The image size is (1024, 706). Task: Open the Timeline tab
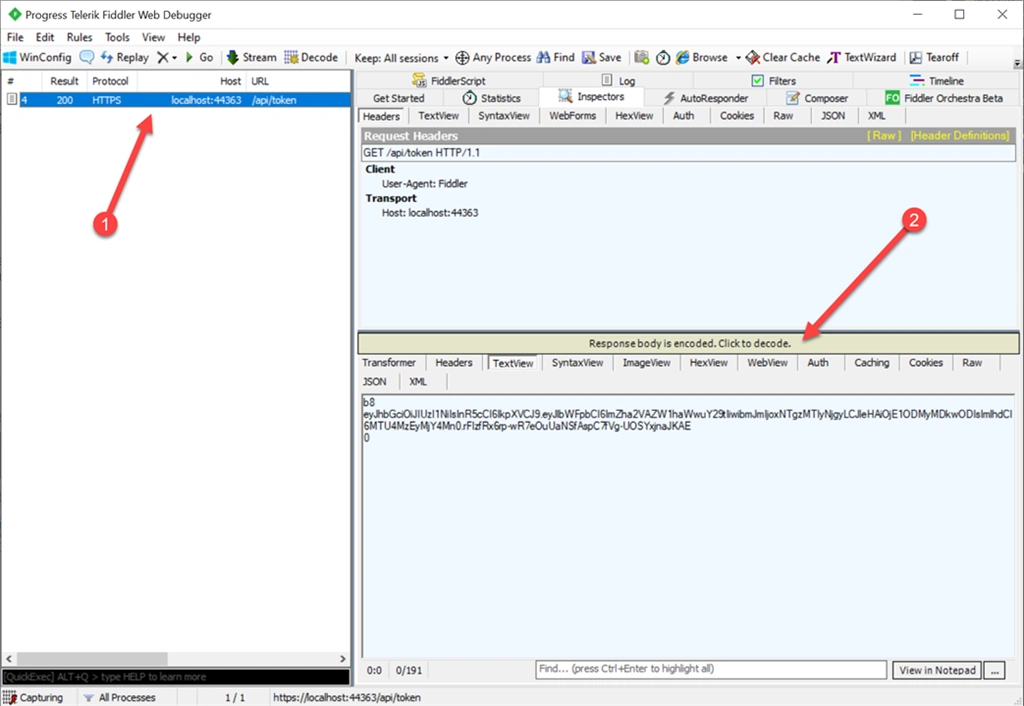point(936,80)
